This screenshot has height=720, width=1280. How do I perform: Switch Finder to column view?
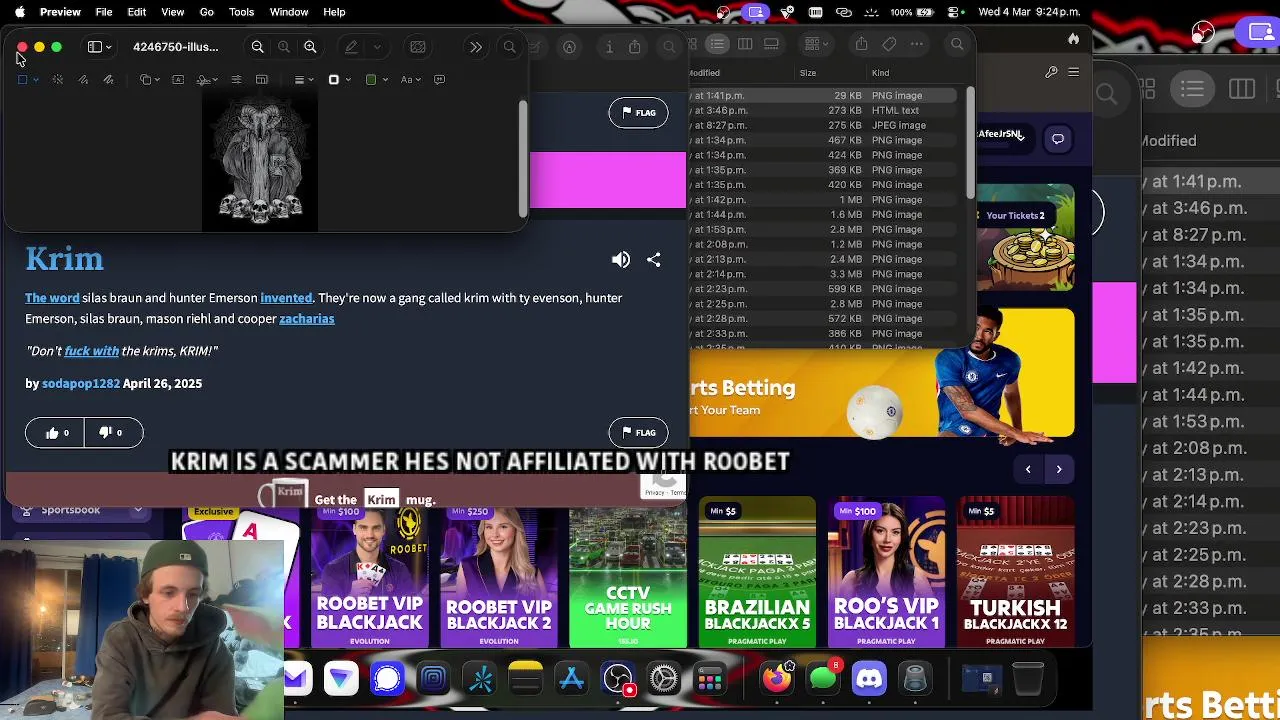click(x=745, y=44)
